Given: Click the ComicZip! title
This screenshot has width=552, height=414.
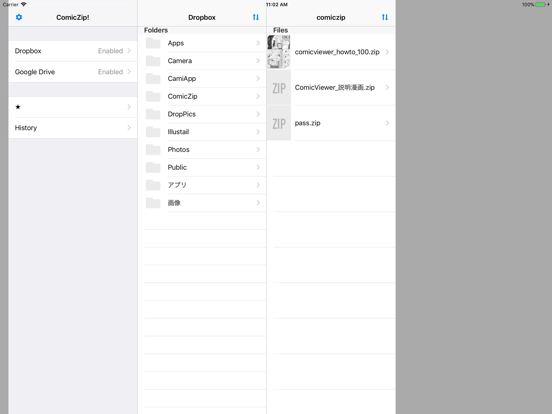Looking at the screenshot, I should point(73,17).
